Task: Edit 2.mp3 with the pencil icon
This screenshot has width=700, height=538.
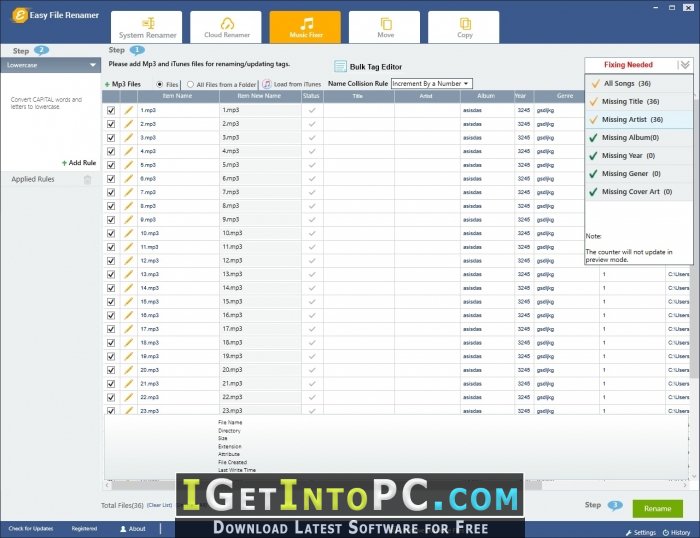Action: click(x=129, y=124)
